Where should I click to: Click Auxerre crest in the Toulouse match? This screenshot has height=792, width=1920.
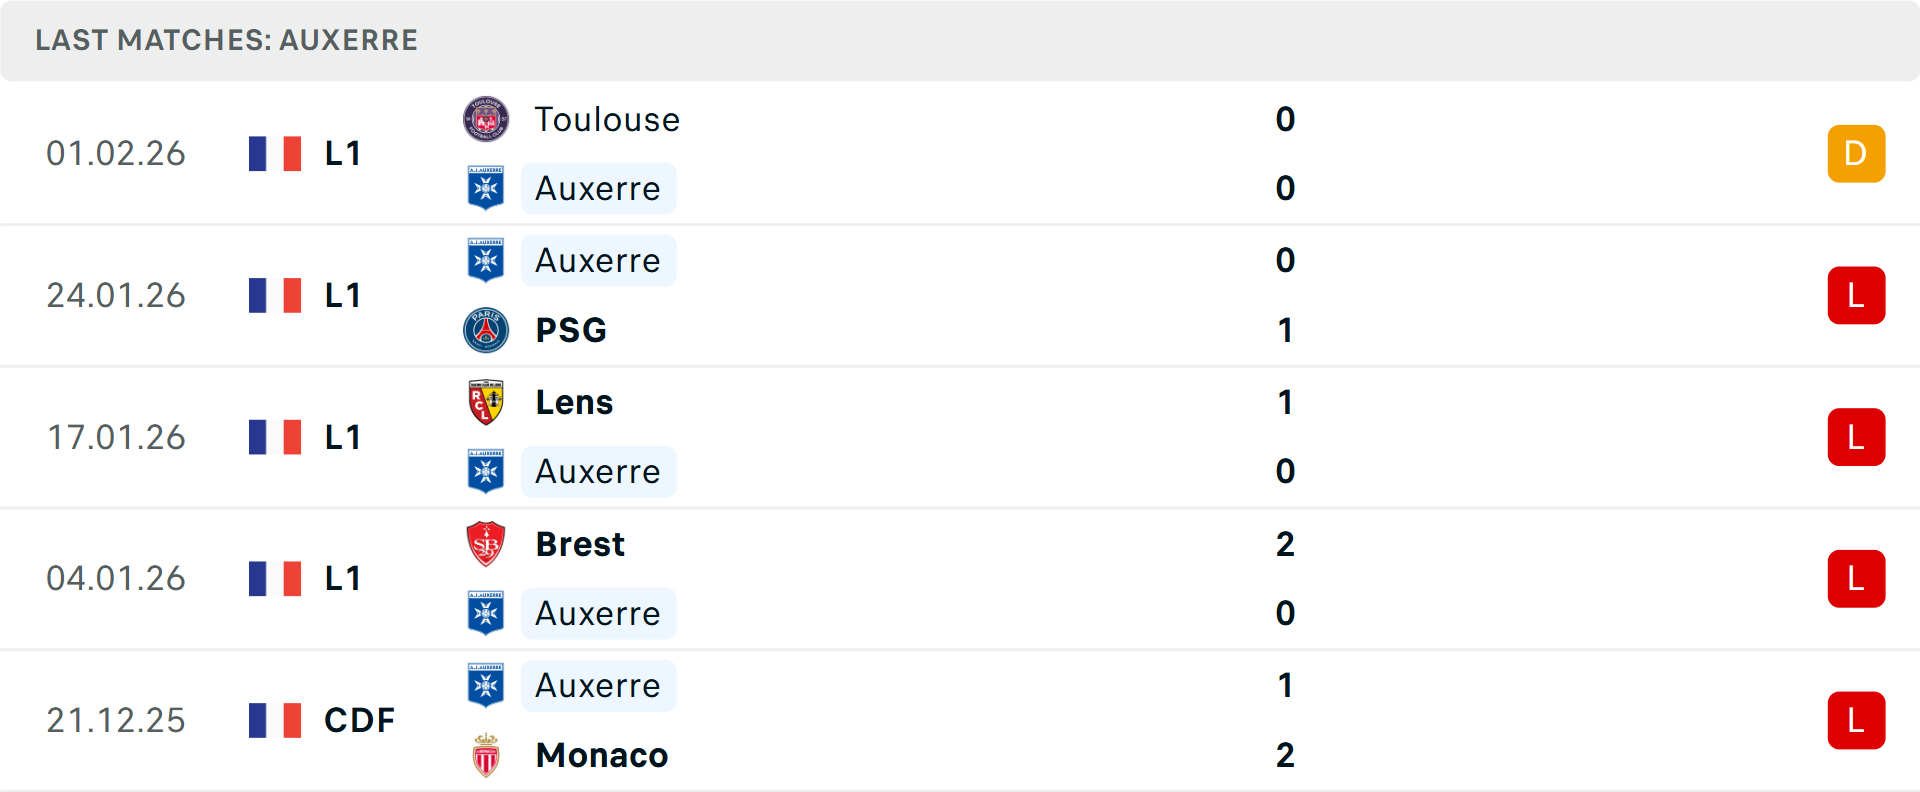[486, 188]
